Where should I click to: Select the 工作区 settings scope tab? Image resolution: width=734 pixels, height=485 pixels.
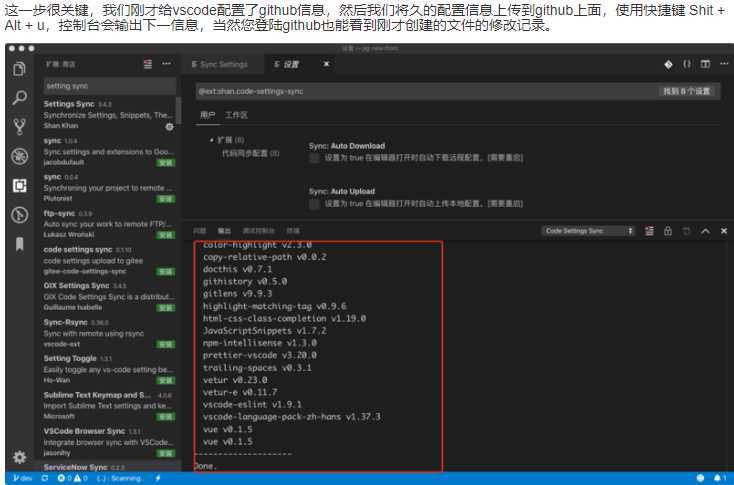pos(236,115)
